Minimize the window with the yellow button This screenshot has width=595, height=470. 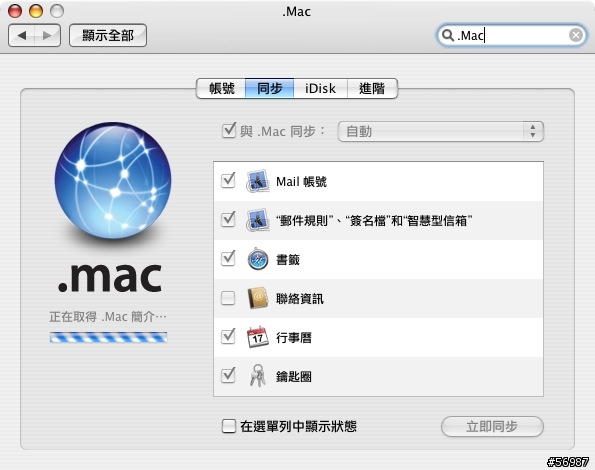point(36,11)
